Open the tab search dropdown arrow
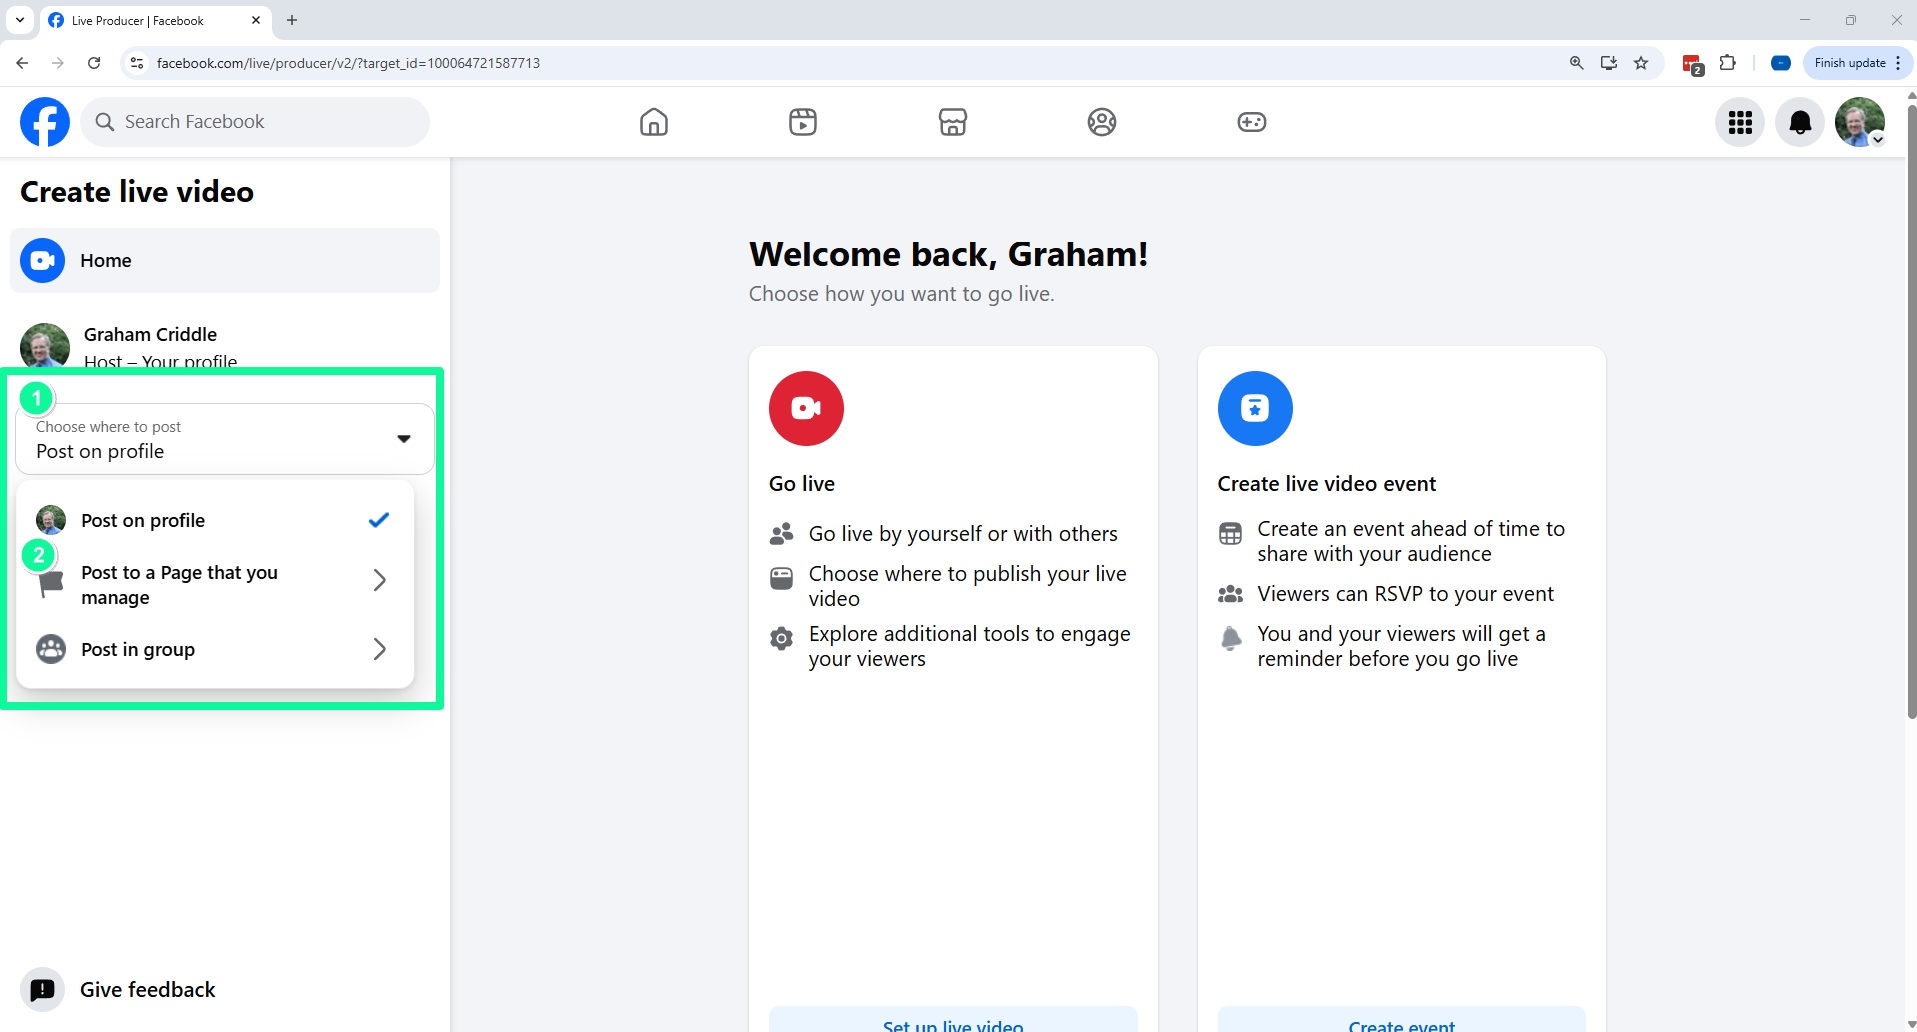1917x1032 pixels. pyautogui.click(x=19, y=20)
